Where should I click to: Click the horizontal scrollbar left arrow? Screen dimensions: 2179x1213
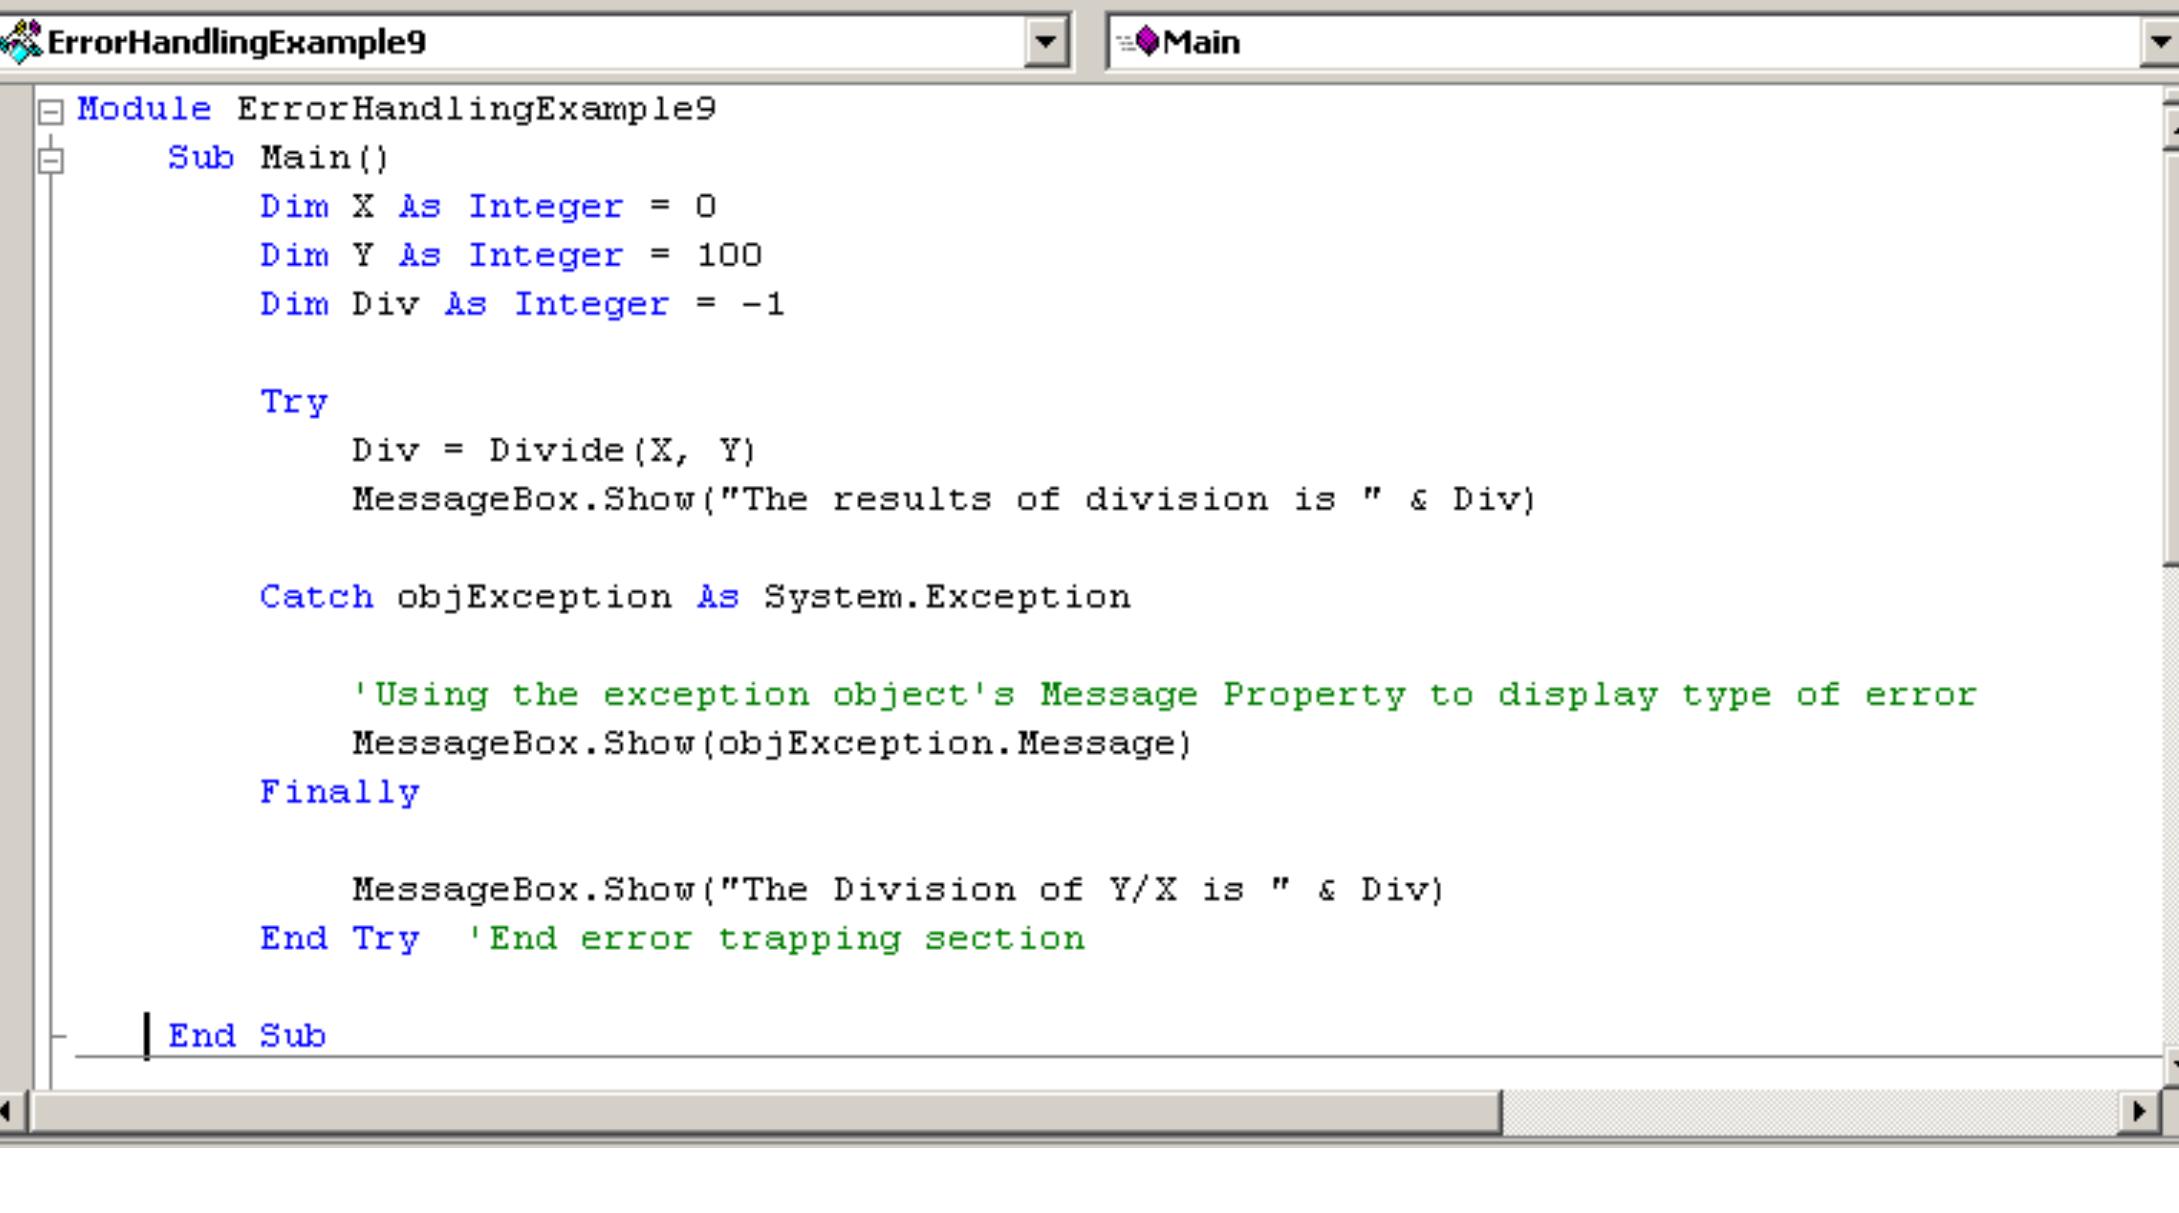(8, 1111)
